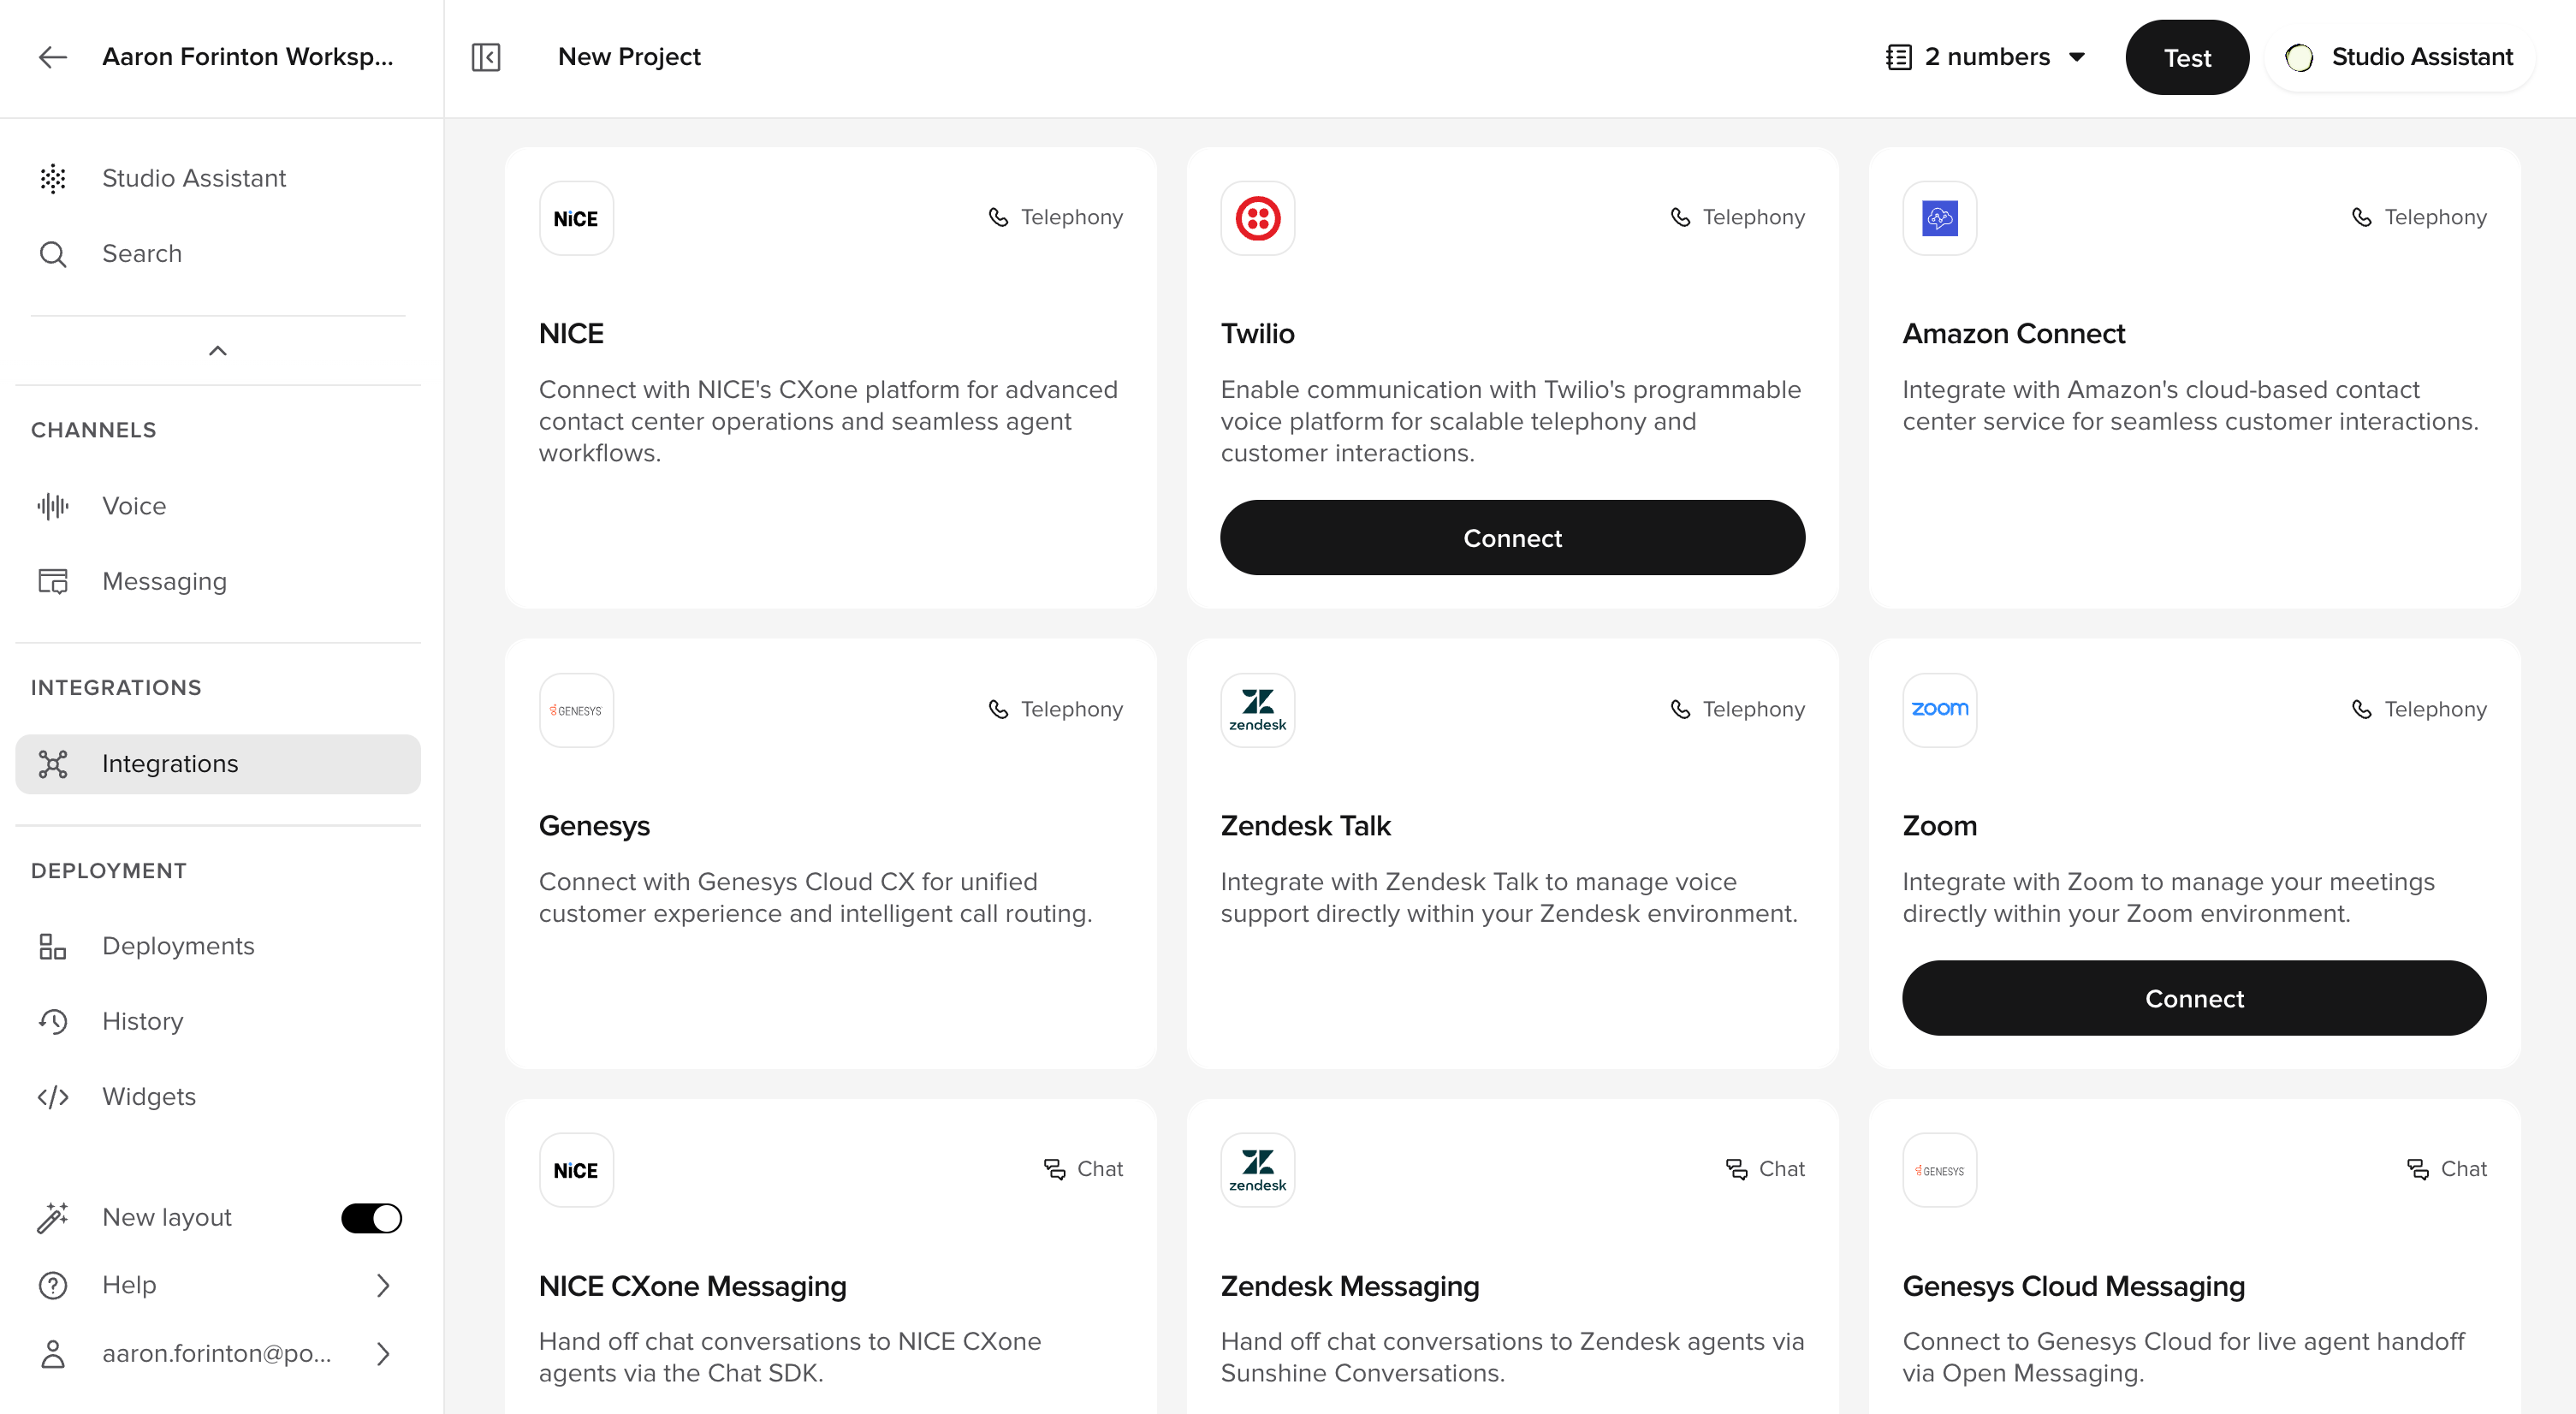Click the Twilio logo icon

(1257, 218)
